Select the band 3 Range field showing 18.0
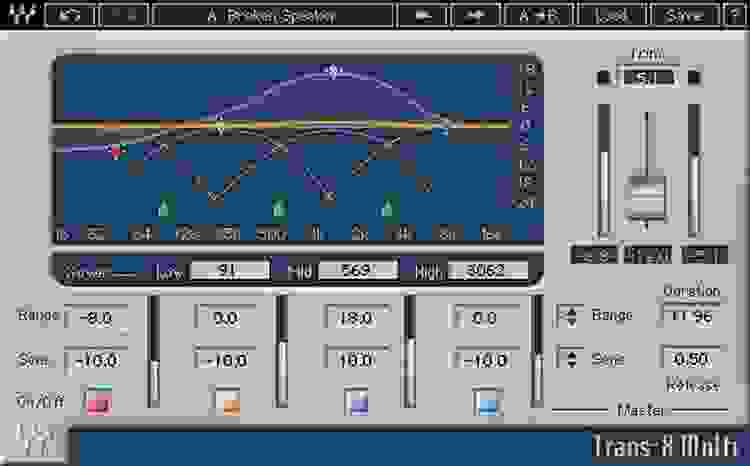 [x=356, y=318]
